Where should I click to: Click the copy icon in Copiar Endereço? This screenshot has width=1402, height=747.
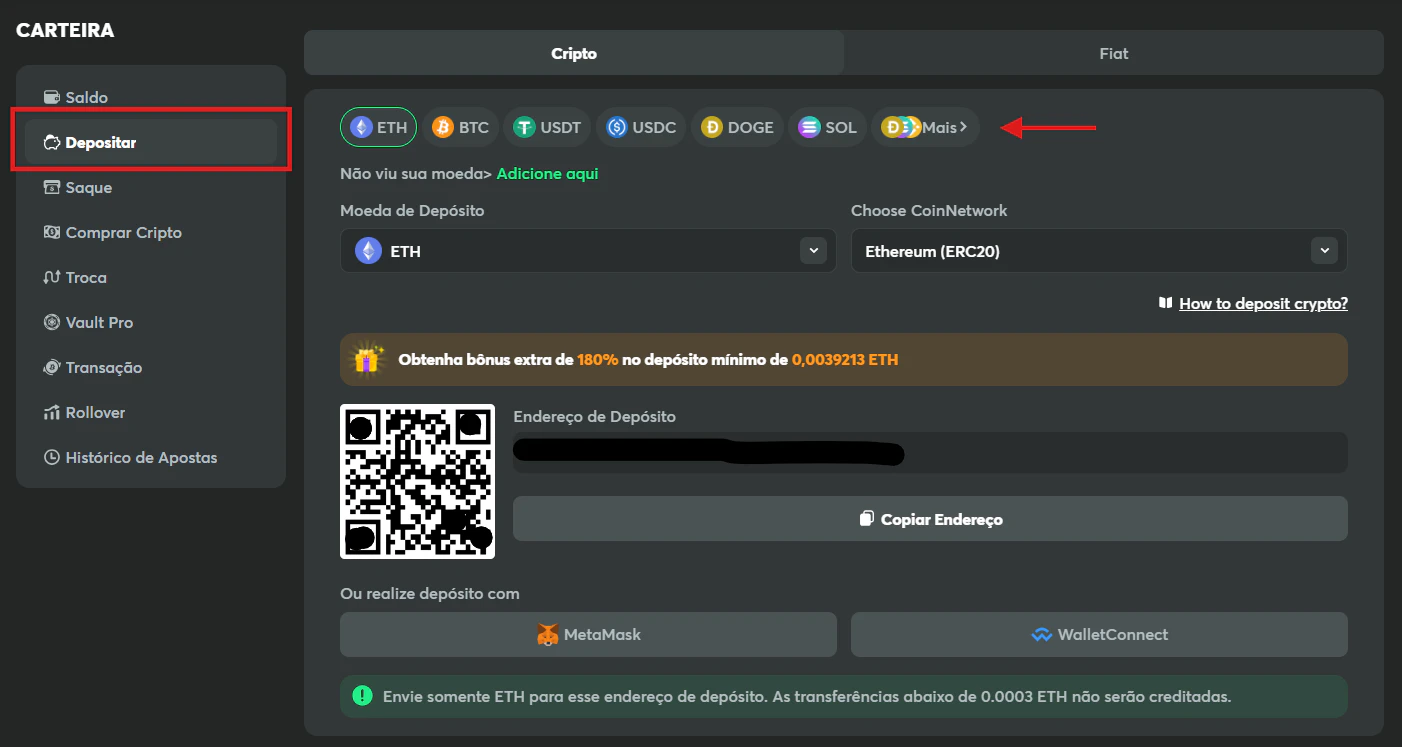pyautogui.click(x=867, y=519)
